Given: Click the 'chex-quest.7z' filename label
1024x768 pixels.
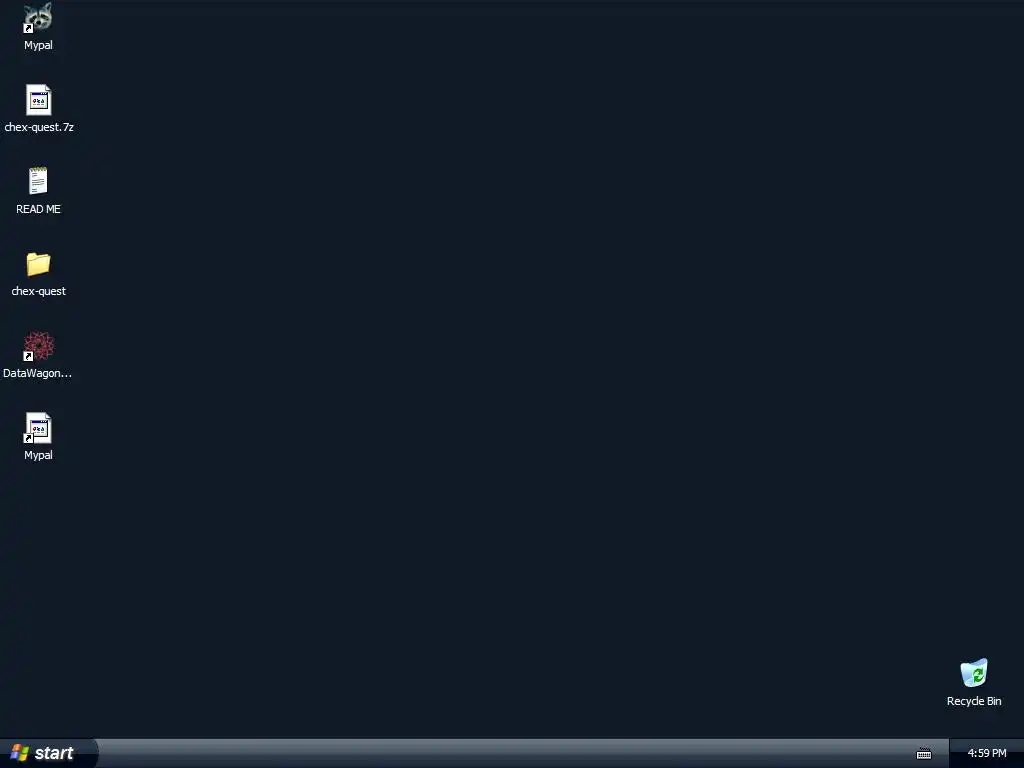Looking at the screenshot, I should pos(39,127).
